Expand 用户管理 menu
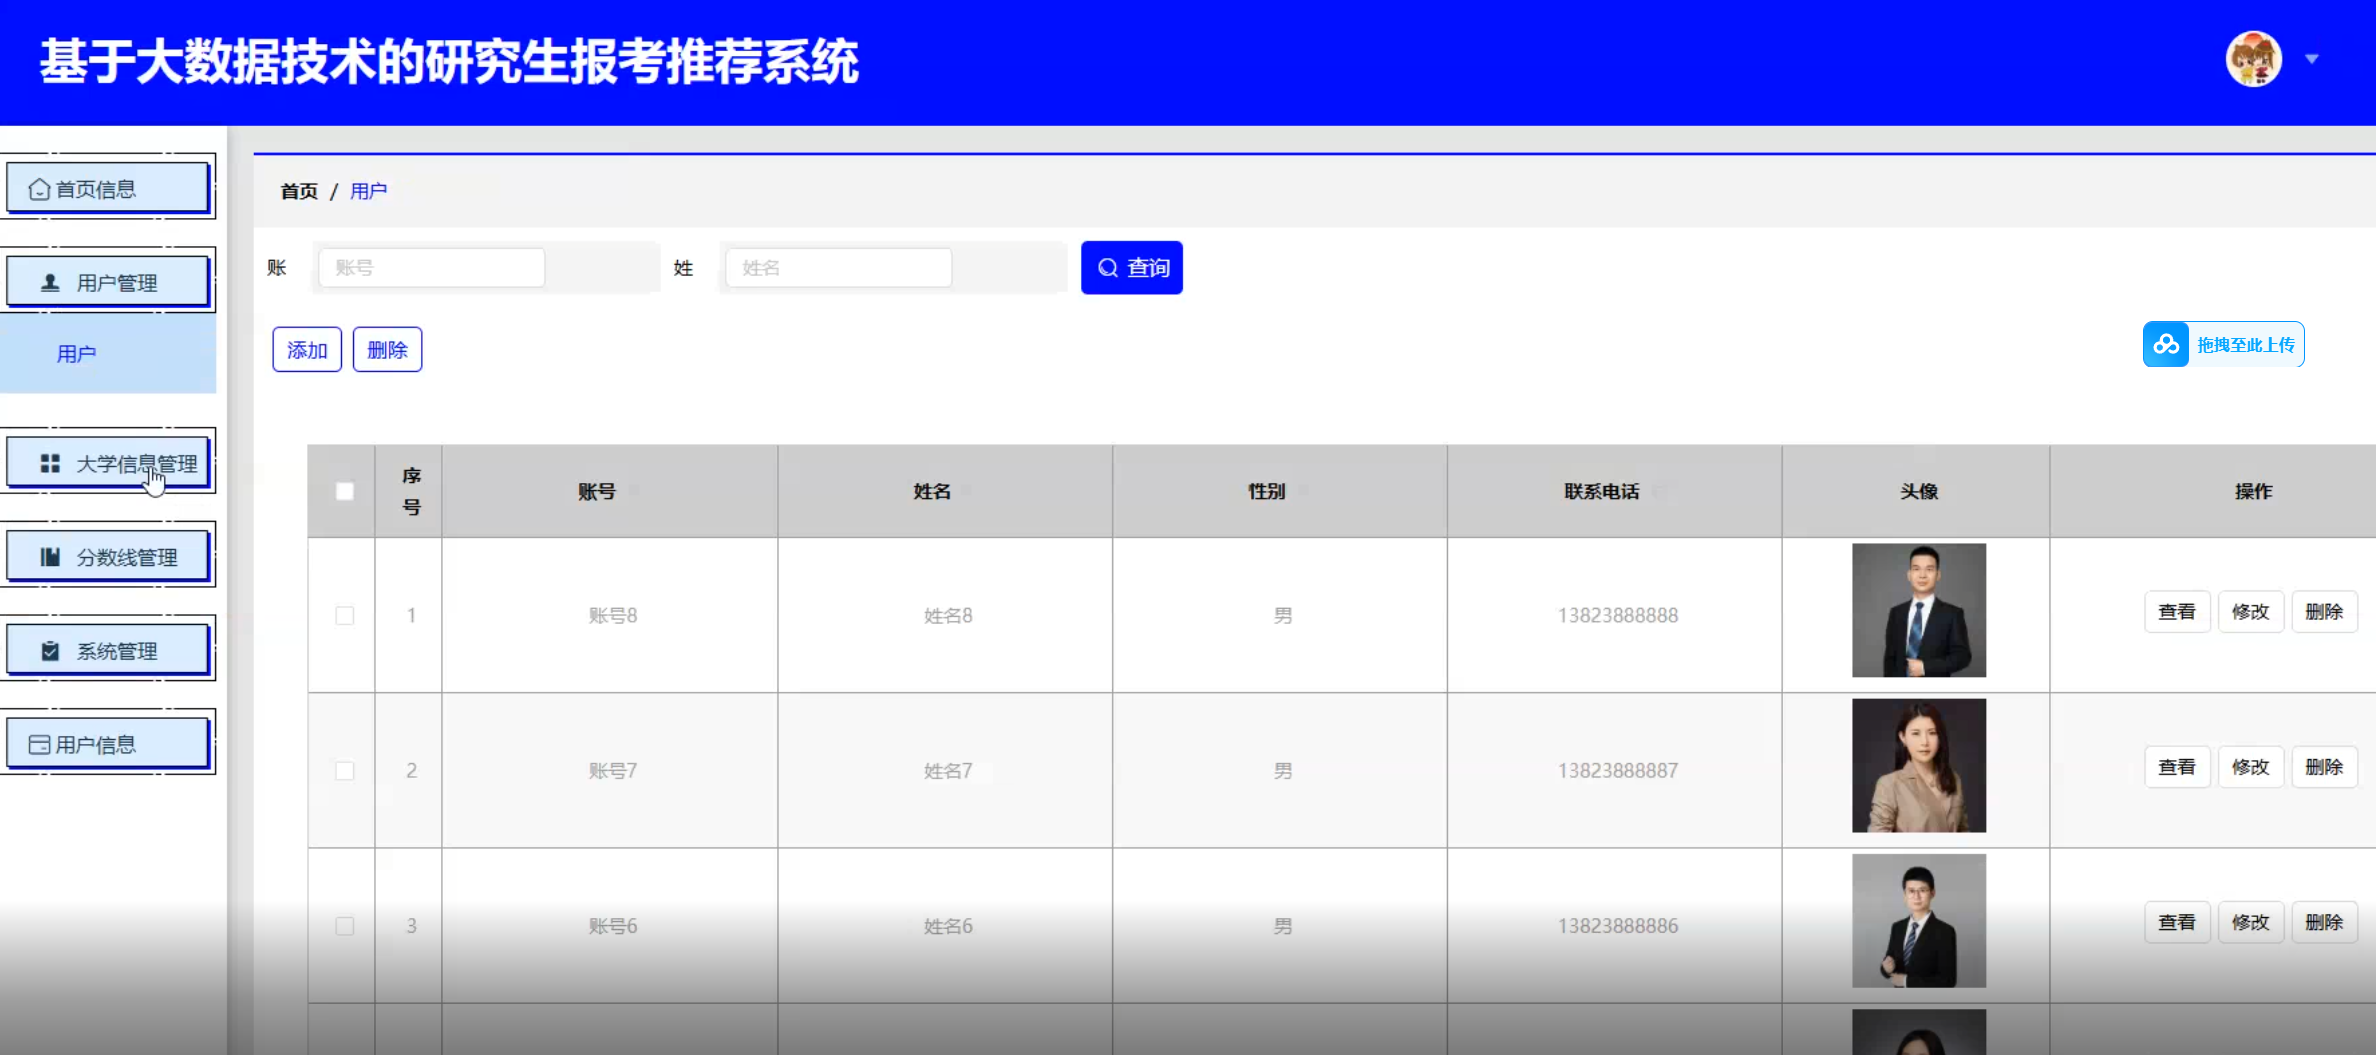Screen dimensions: 2376x1055 click(x=108, y=282)
